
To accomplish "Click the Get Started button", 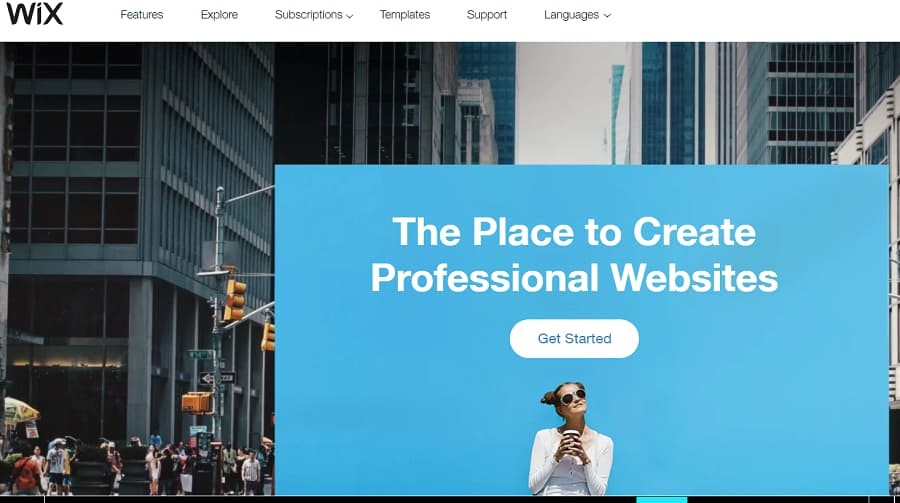I will click(574, 339).
